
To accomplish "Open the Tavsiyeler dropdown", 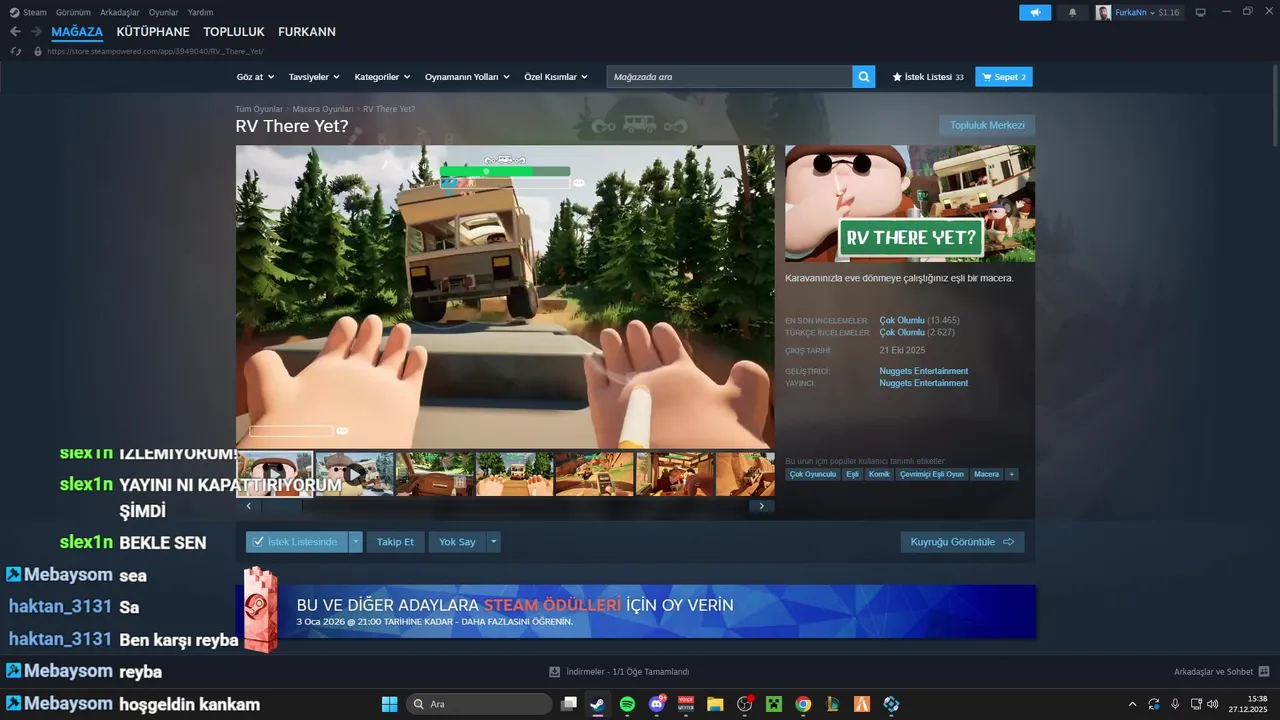I will [314, 77].
